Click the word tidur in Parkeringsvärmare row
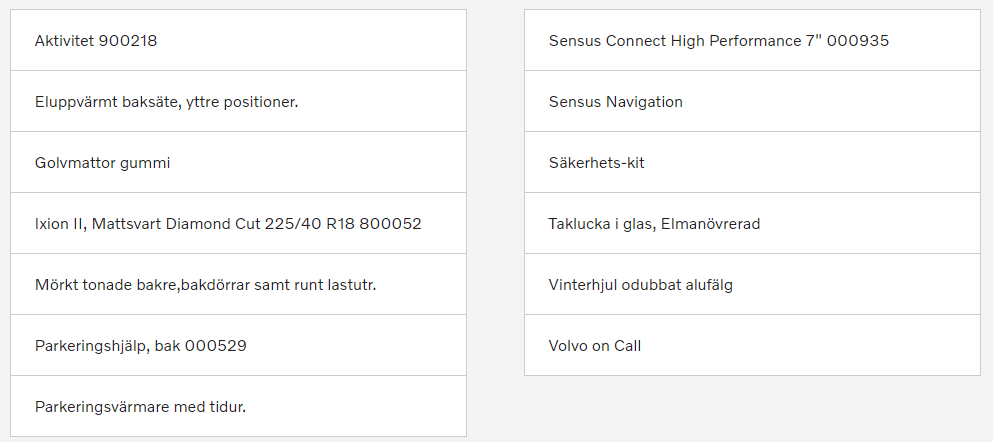The height and width of the screenshot is (442, 993). 227,407
